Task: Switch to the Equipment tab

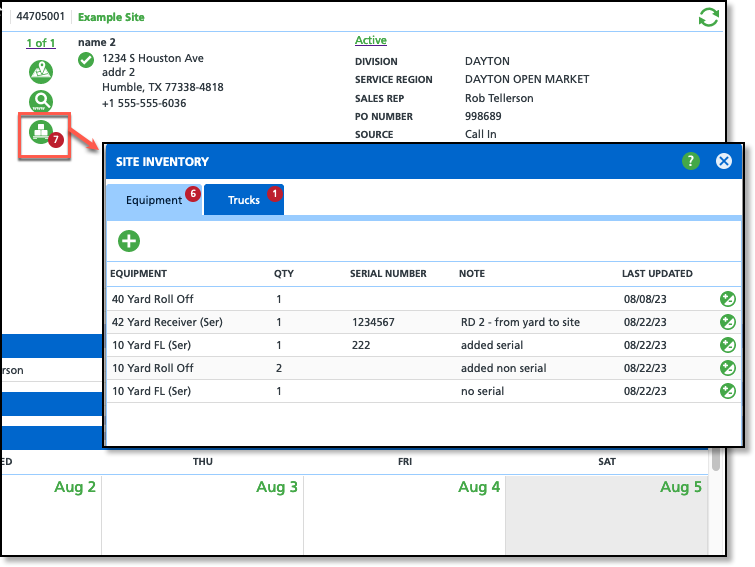Action: coord(154,200)
